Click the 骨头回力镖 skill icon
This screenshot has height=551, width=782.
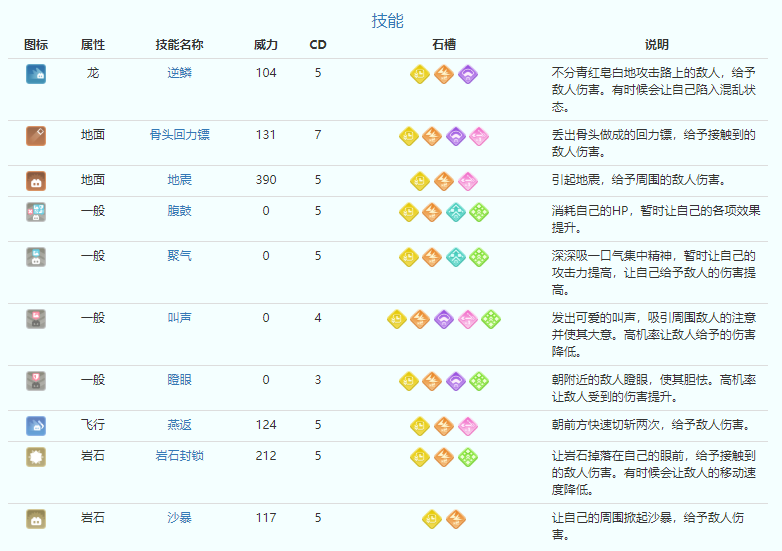coord(36,136)
